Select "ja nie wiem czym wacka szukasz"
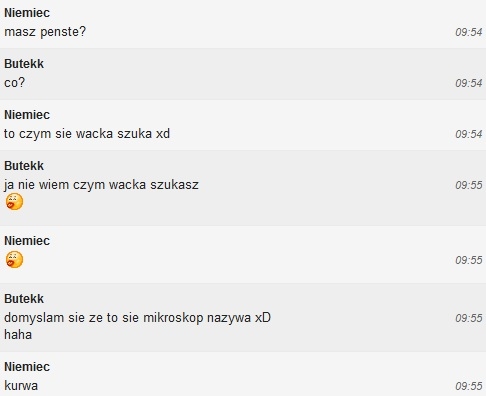The width and height of the screenshot is (486, 396). (x=101, y=185)
